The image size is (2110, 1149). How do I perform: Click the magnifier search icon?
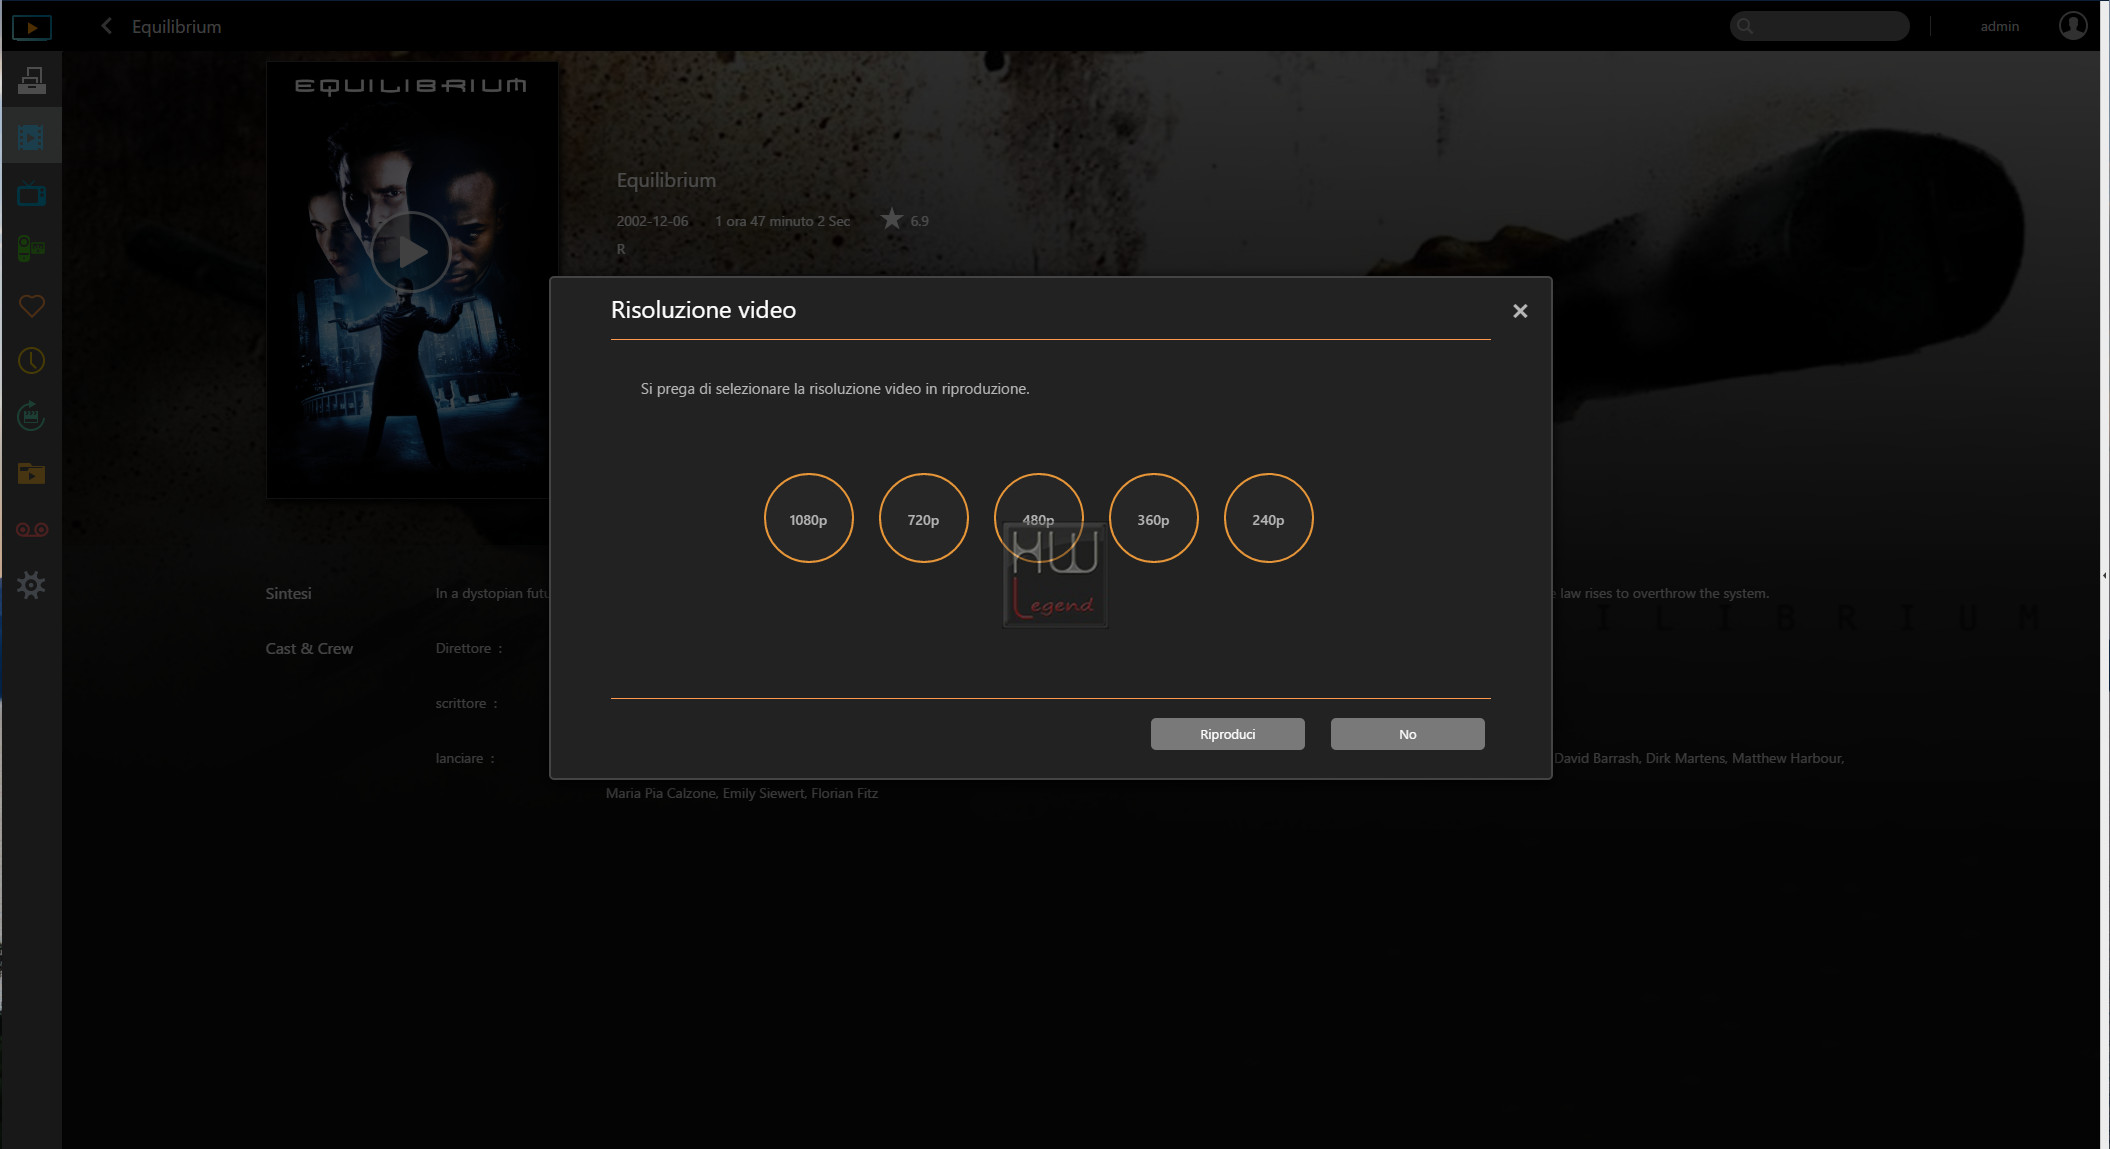[1744, 26]
